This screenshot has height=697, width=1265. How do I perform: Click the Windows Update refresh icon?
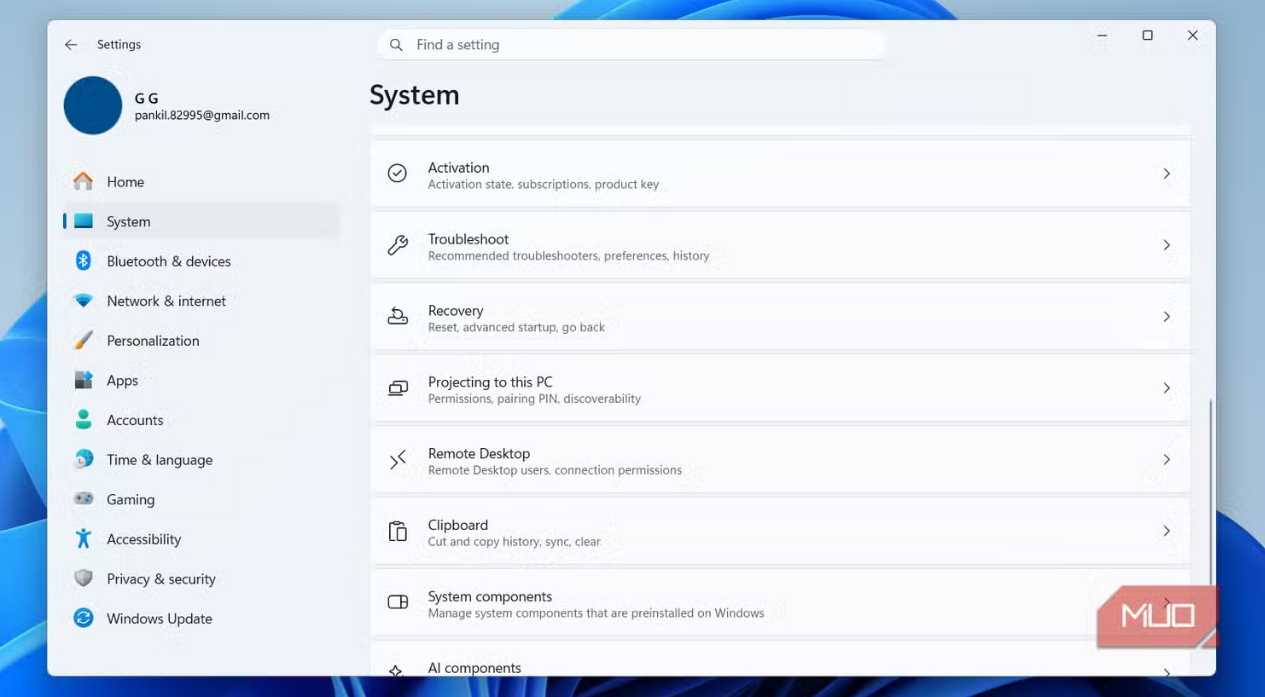click(x=84, y=618)
